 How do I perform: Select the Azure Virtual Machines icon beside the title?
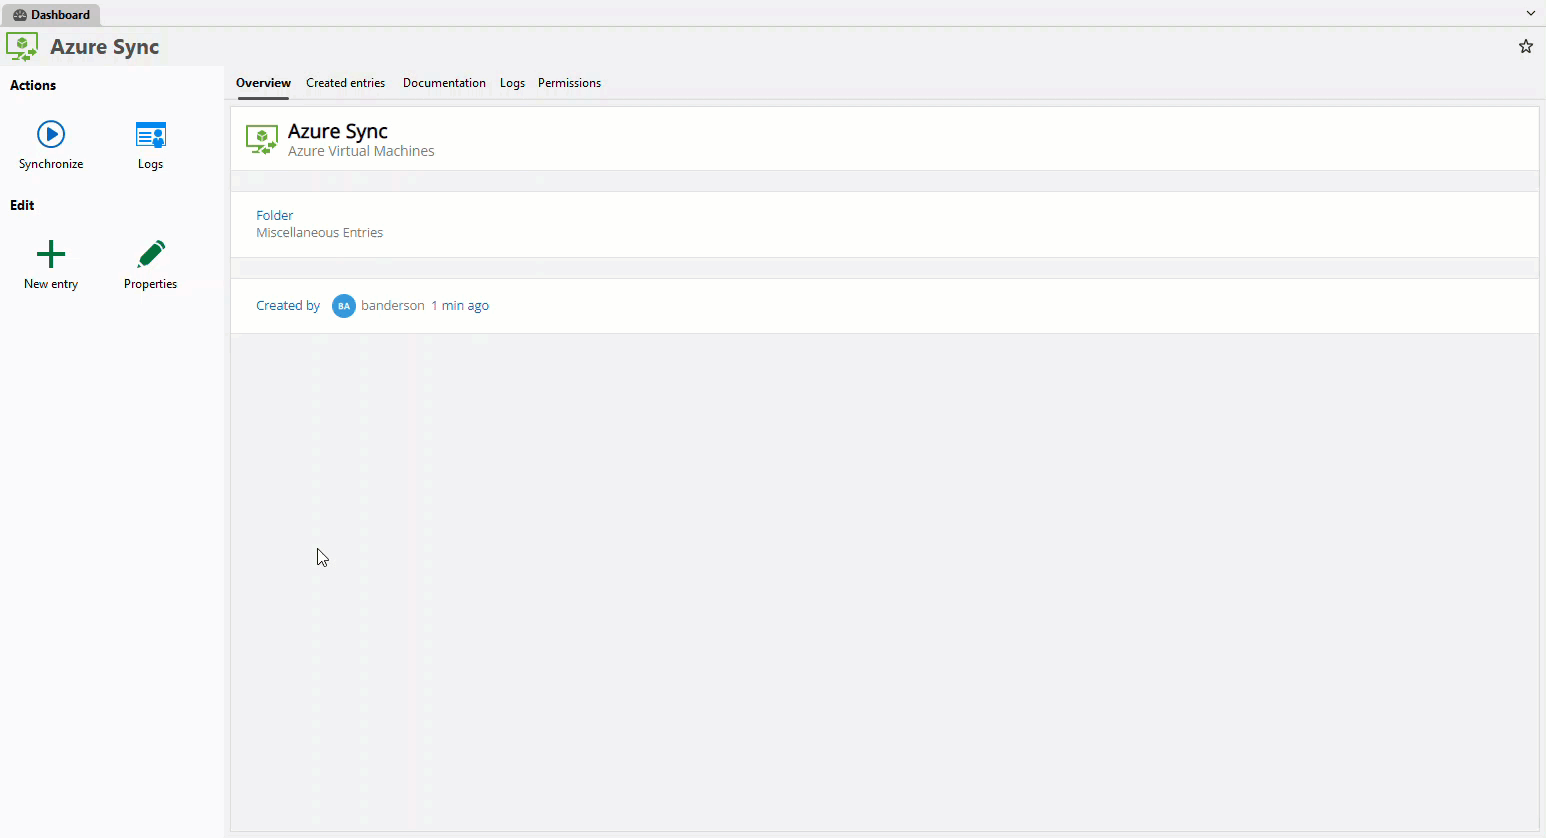click(x=262, y=139)
